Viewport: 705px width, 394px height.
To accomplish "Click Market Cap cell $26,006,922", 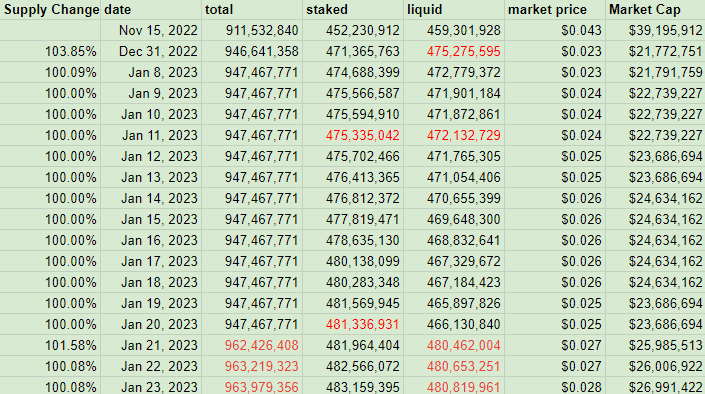I will tap(655, 366).
